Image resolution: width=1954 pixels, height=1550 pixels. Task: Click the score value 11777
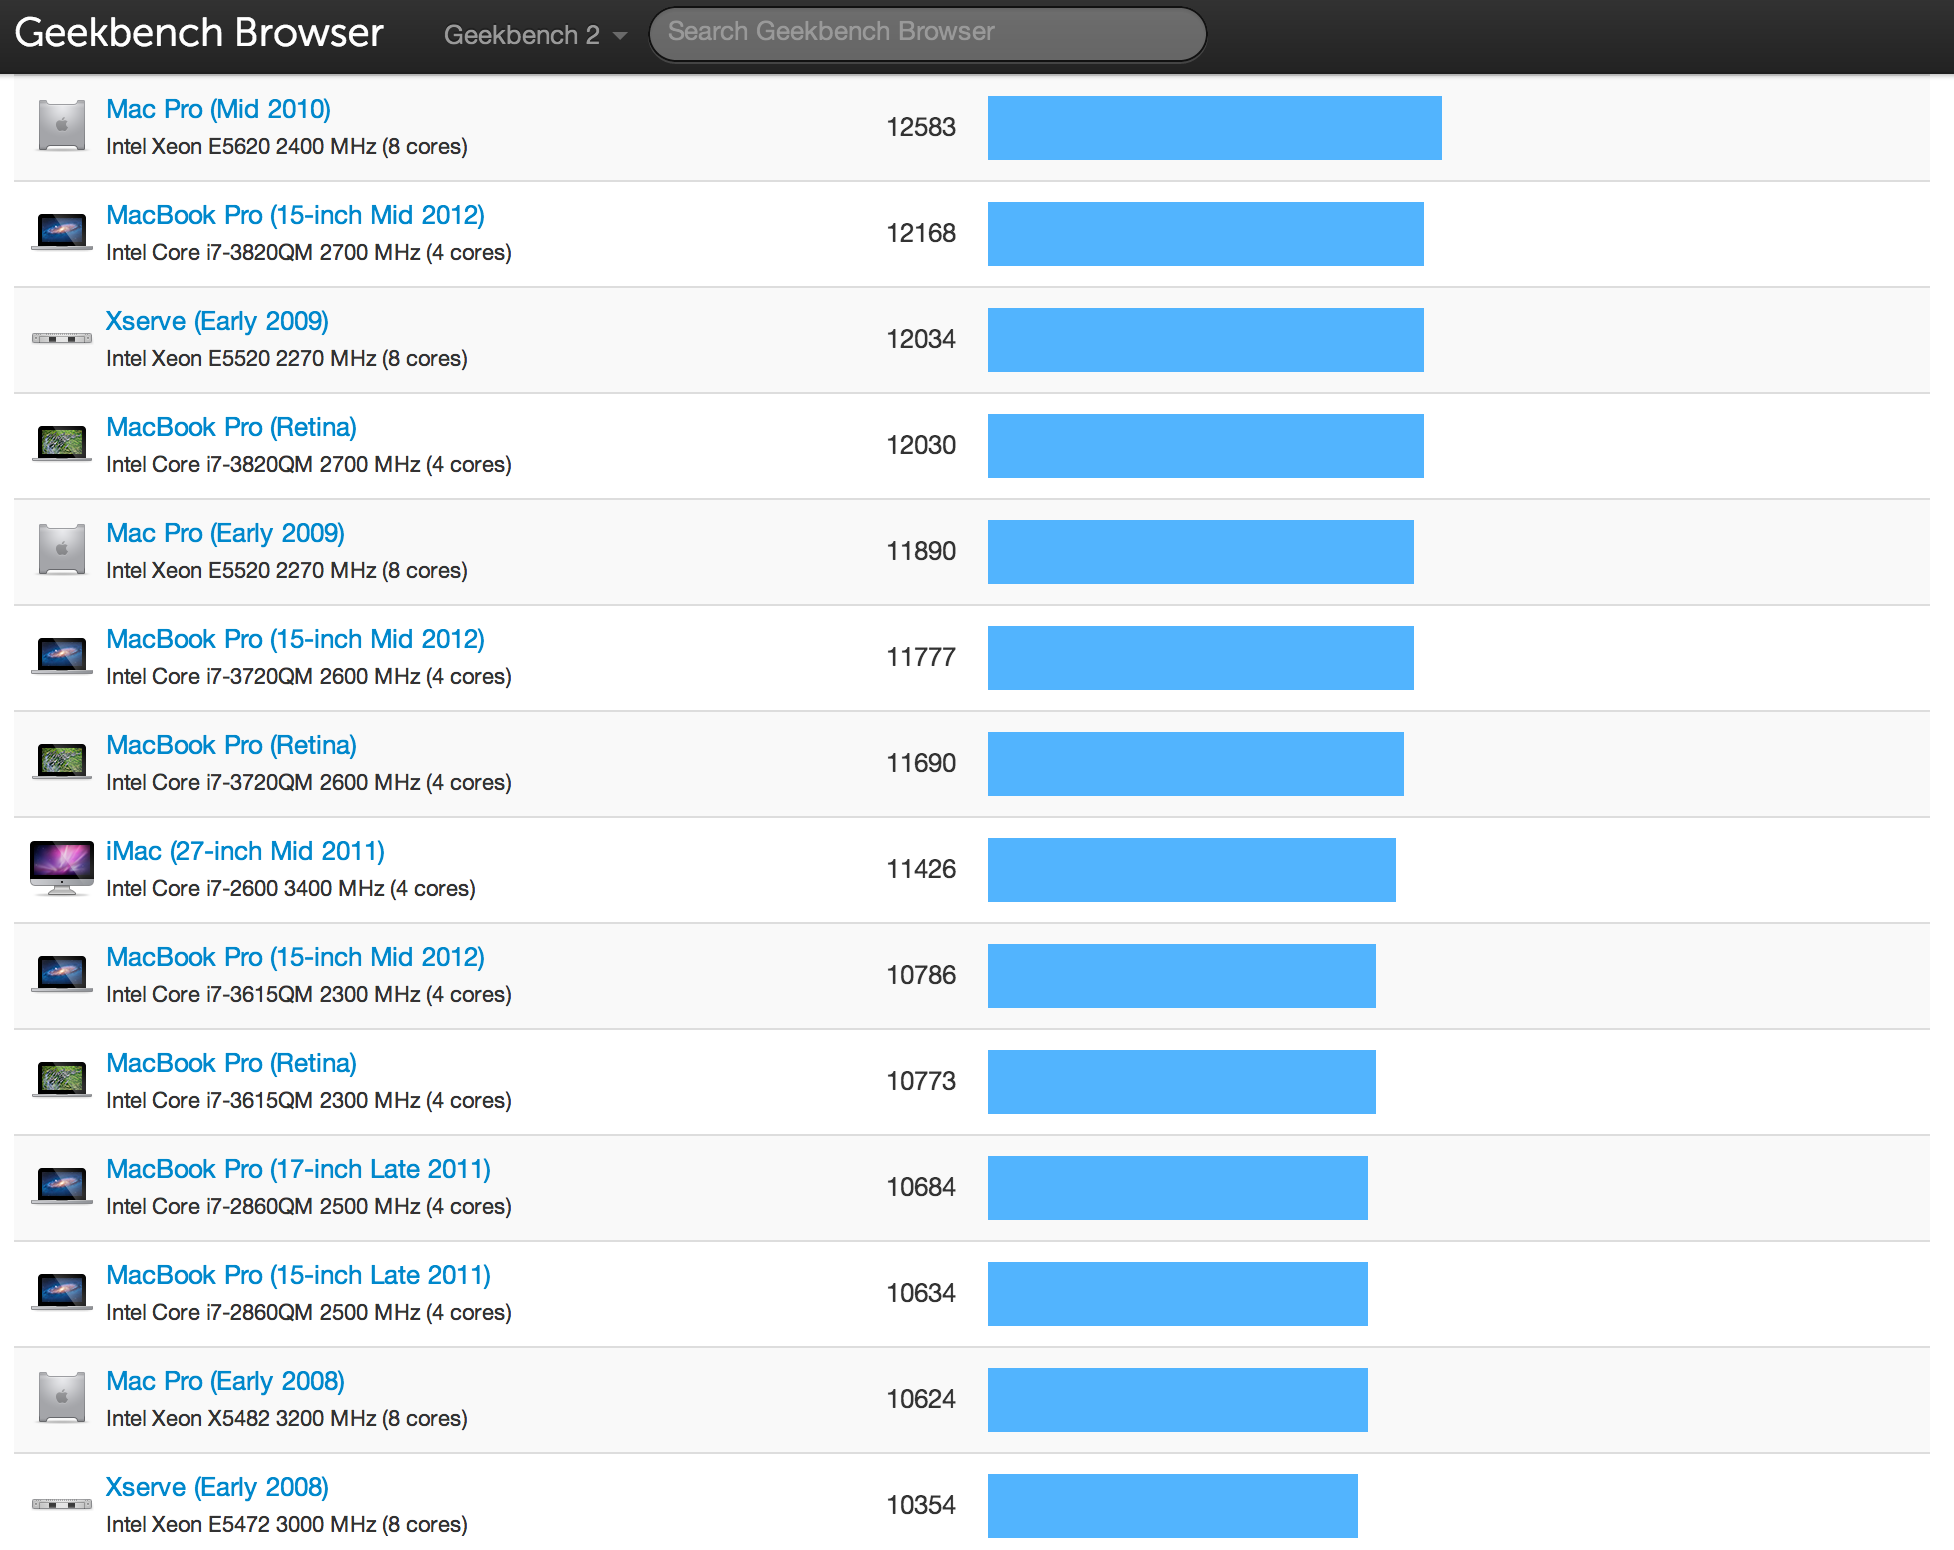pos(921,657)
